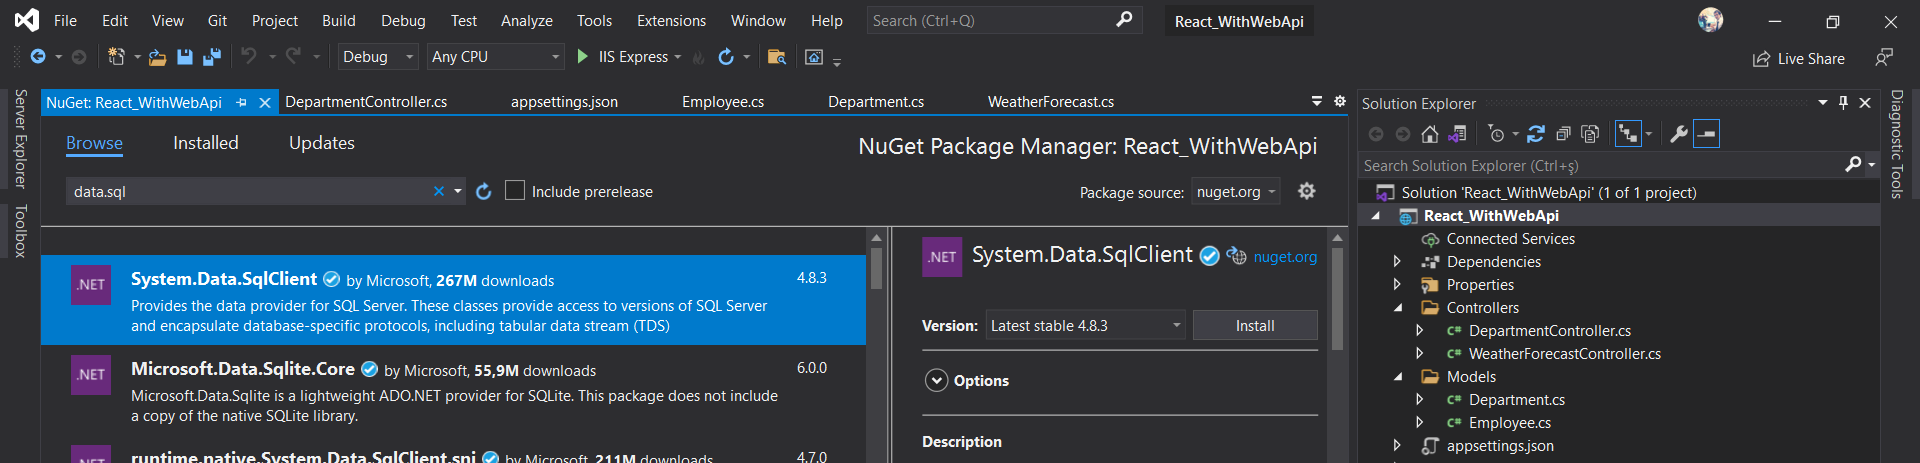Click Collapse All in Solution Explorer

1563,134
